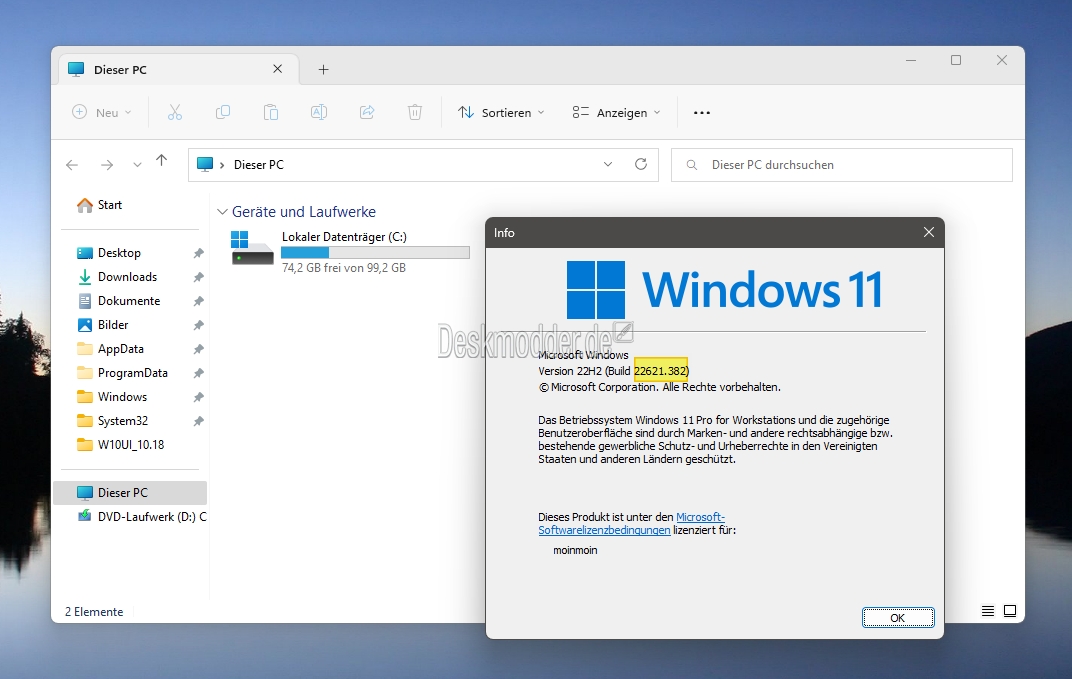The height and width of the screenshot is (679, 1072).
Task: Unpin Desktop from quick access
Action: tap(198, 253)
